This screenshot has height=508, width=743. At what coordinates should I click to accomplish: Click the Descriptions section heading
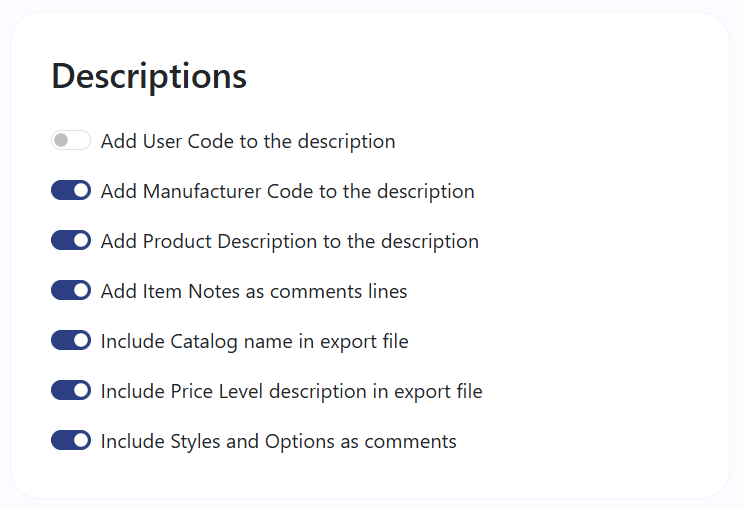(149, 76)
